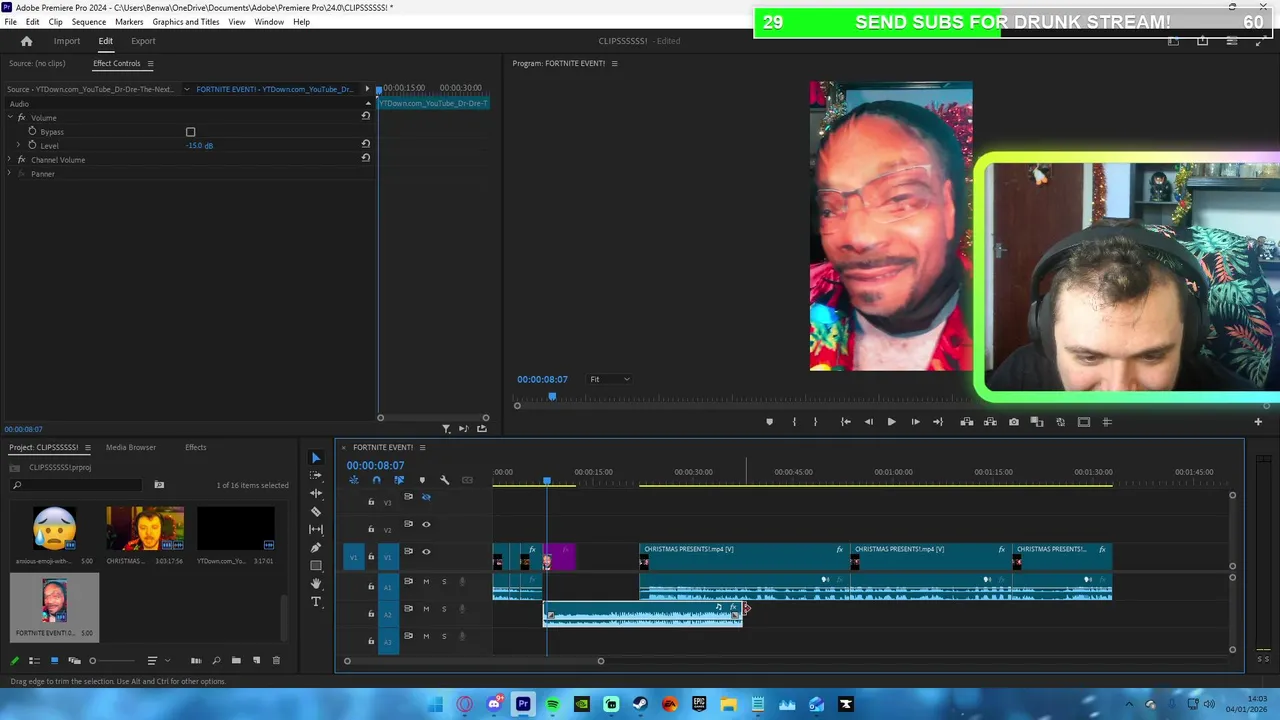Click the New Item icon in Project panel
Screen dimensions: 1280x720
tap(256, 660)
